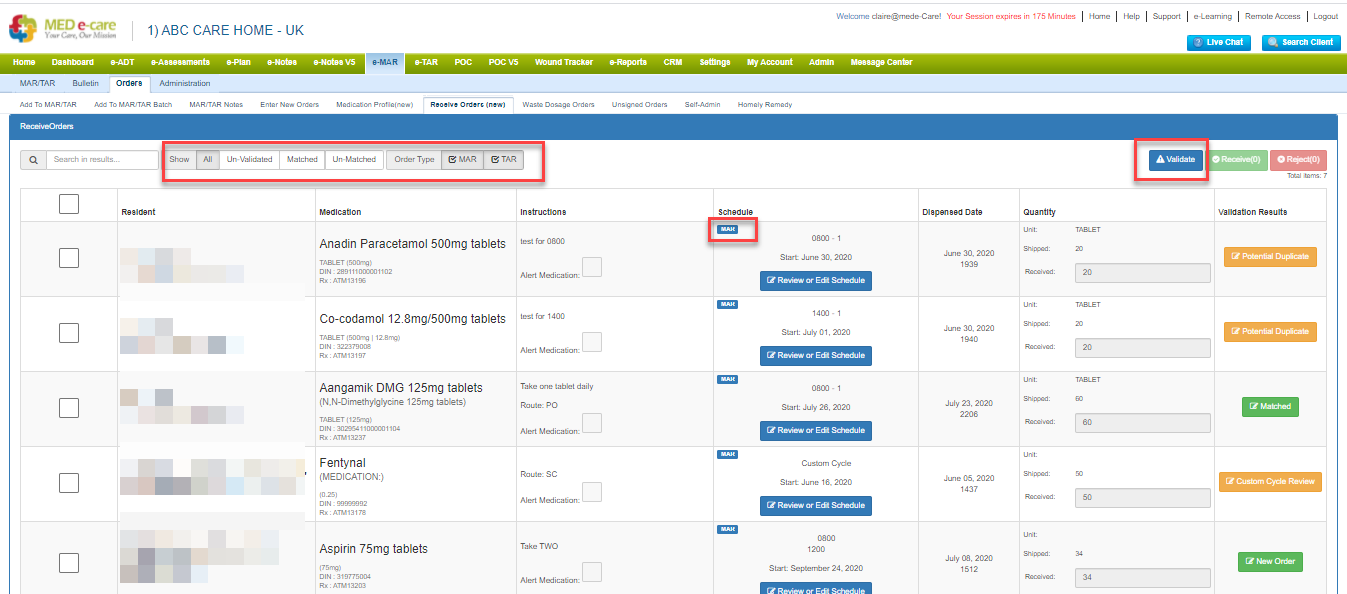Click the MED e-care logo
This screenshot has height=594, width=1347.
point(65,28)
